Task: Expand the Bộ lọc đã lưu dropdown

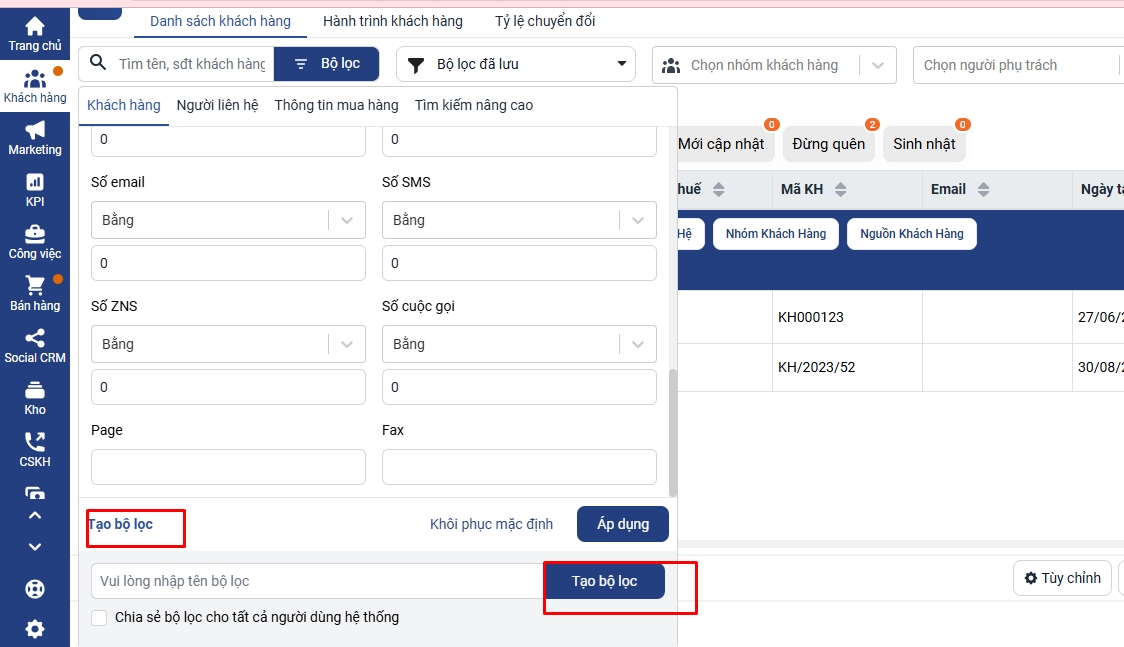Action: click(516, 65)
